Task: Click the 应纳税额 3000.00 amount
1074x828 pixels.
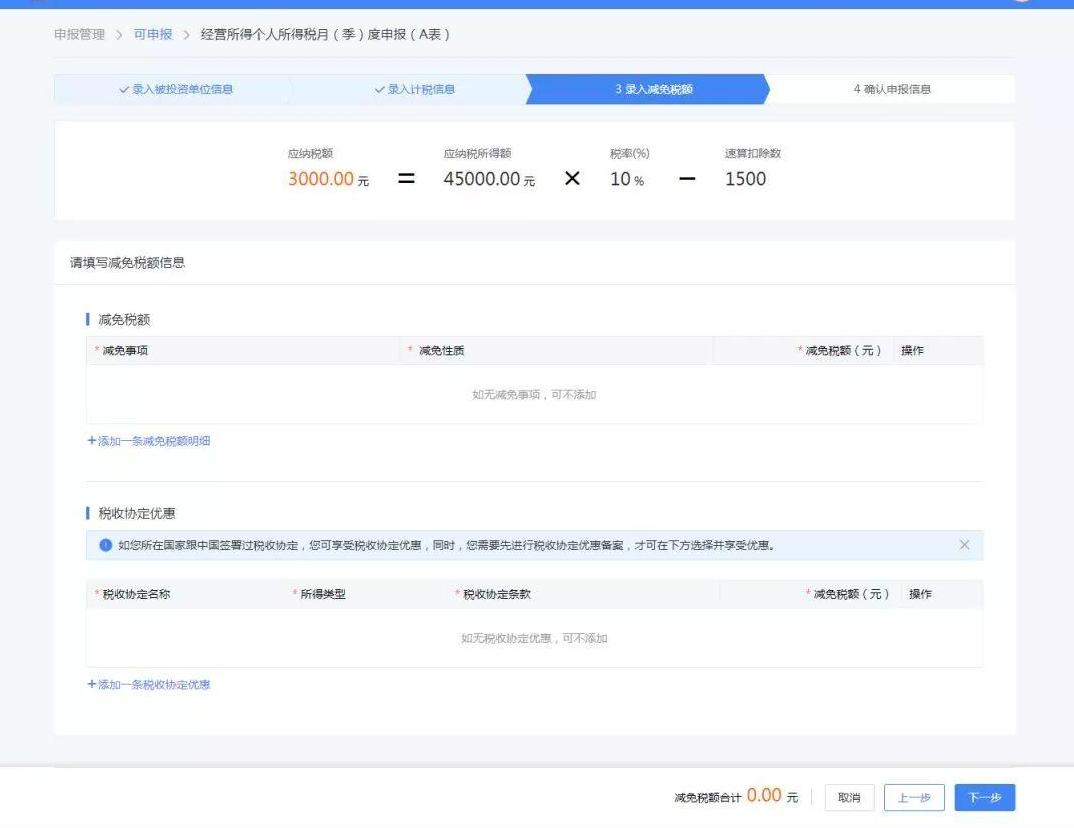Action: [321, 179]
